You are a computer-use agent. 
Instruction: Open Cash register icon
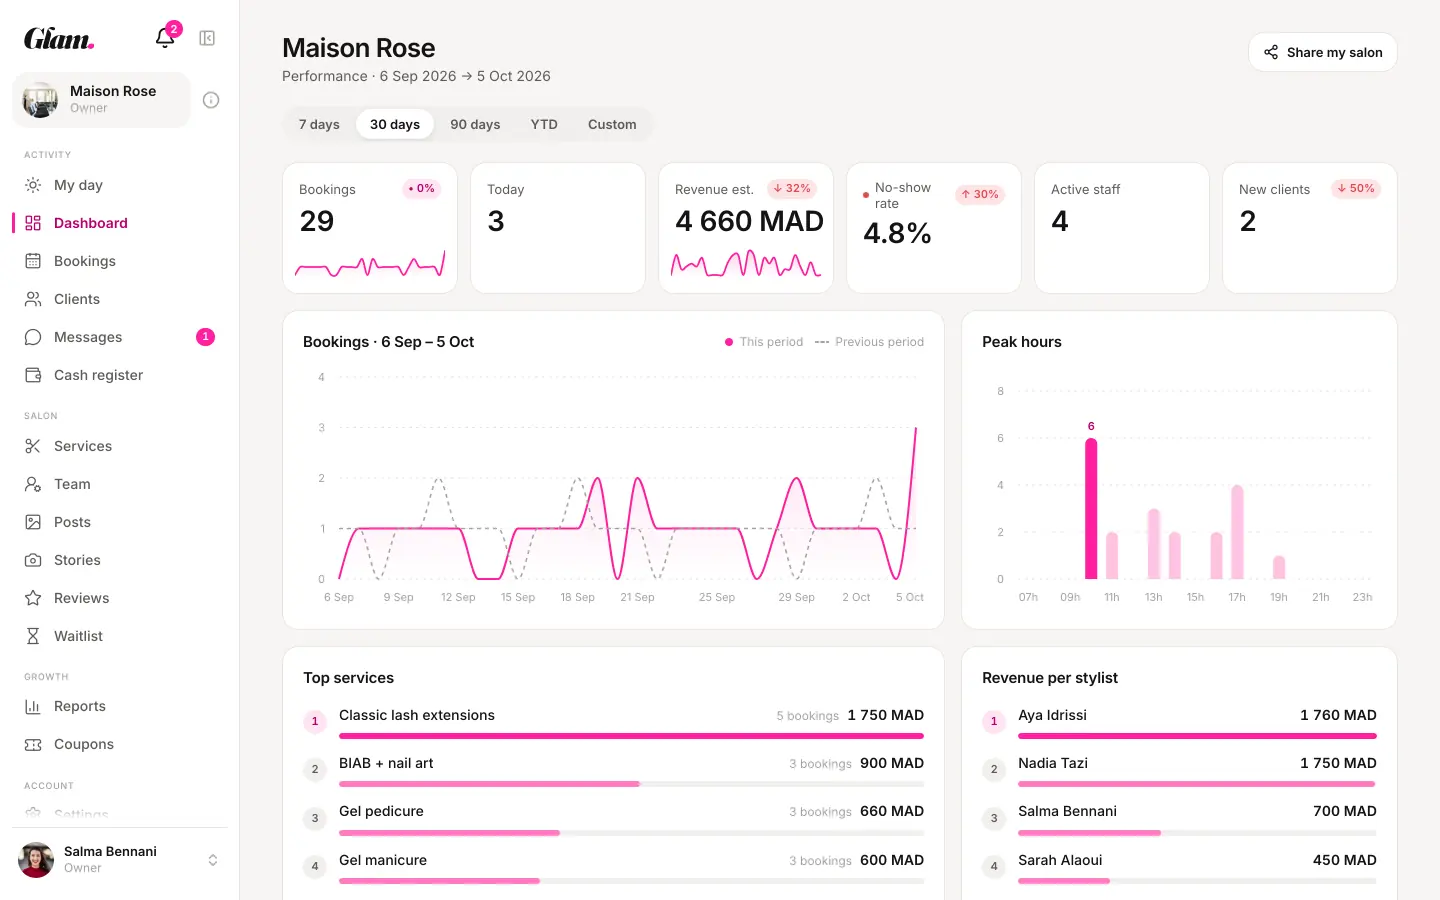[33, 375]
